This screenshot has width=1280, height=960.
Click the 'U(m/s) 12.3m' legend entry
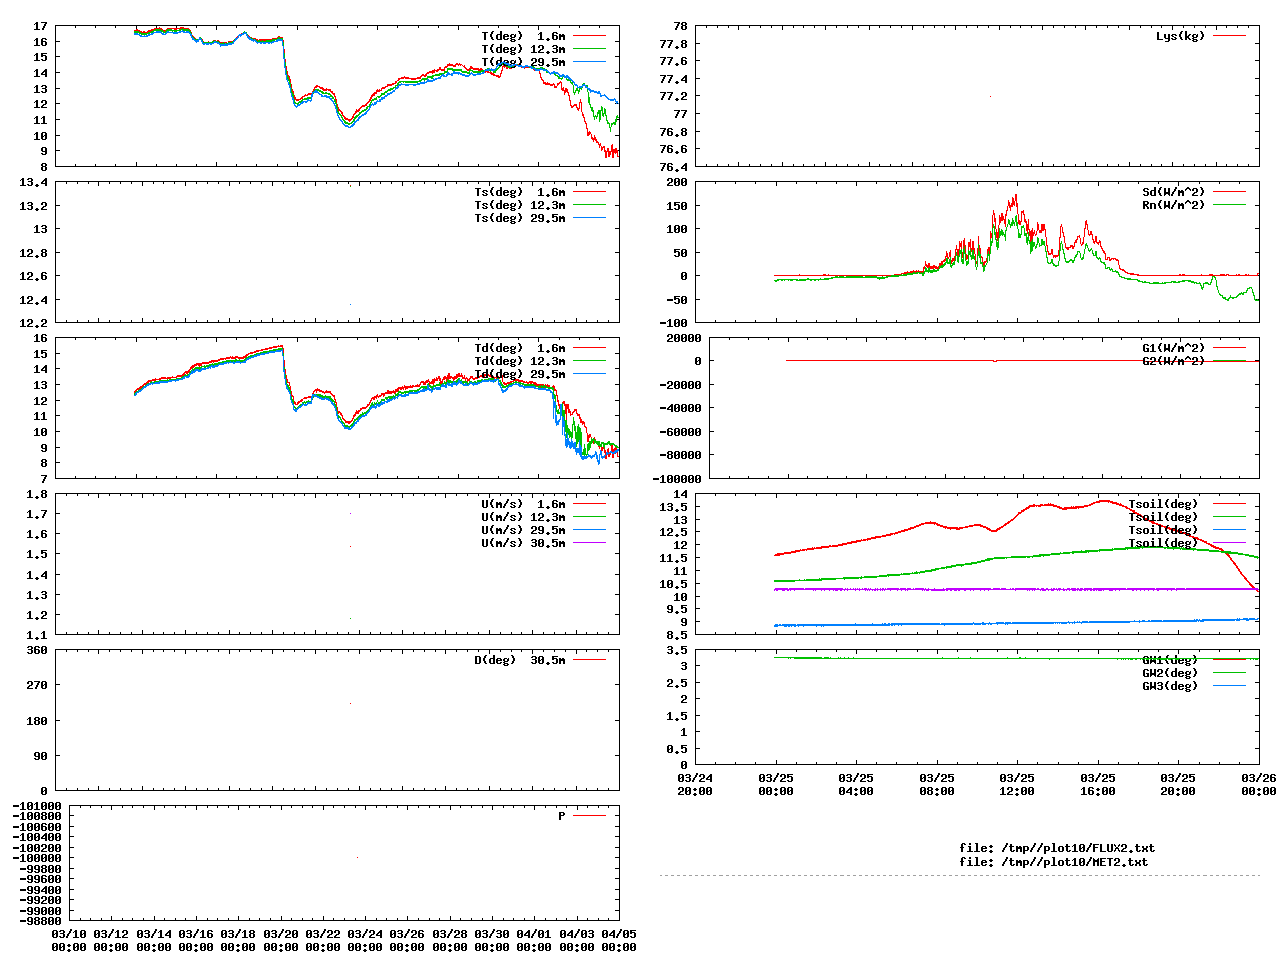(523, 517)
